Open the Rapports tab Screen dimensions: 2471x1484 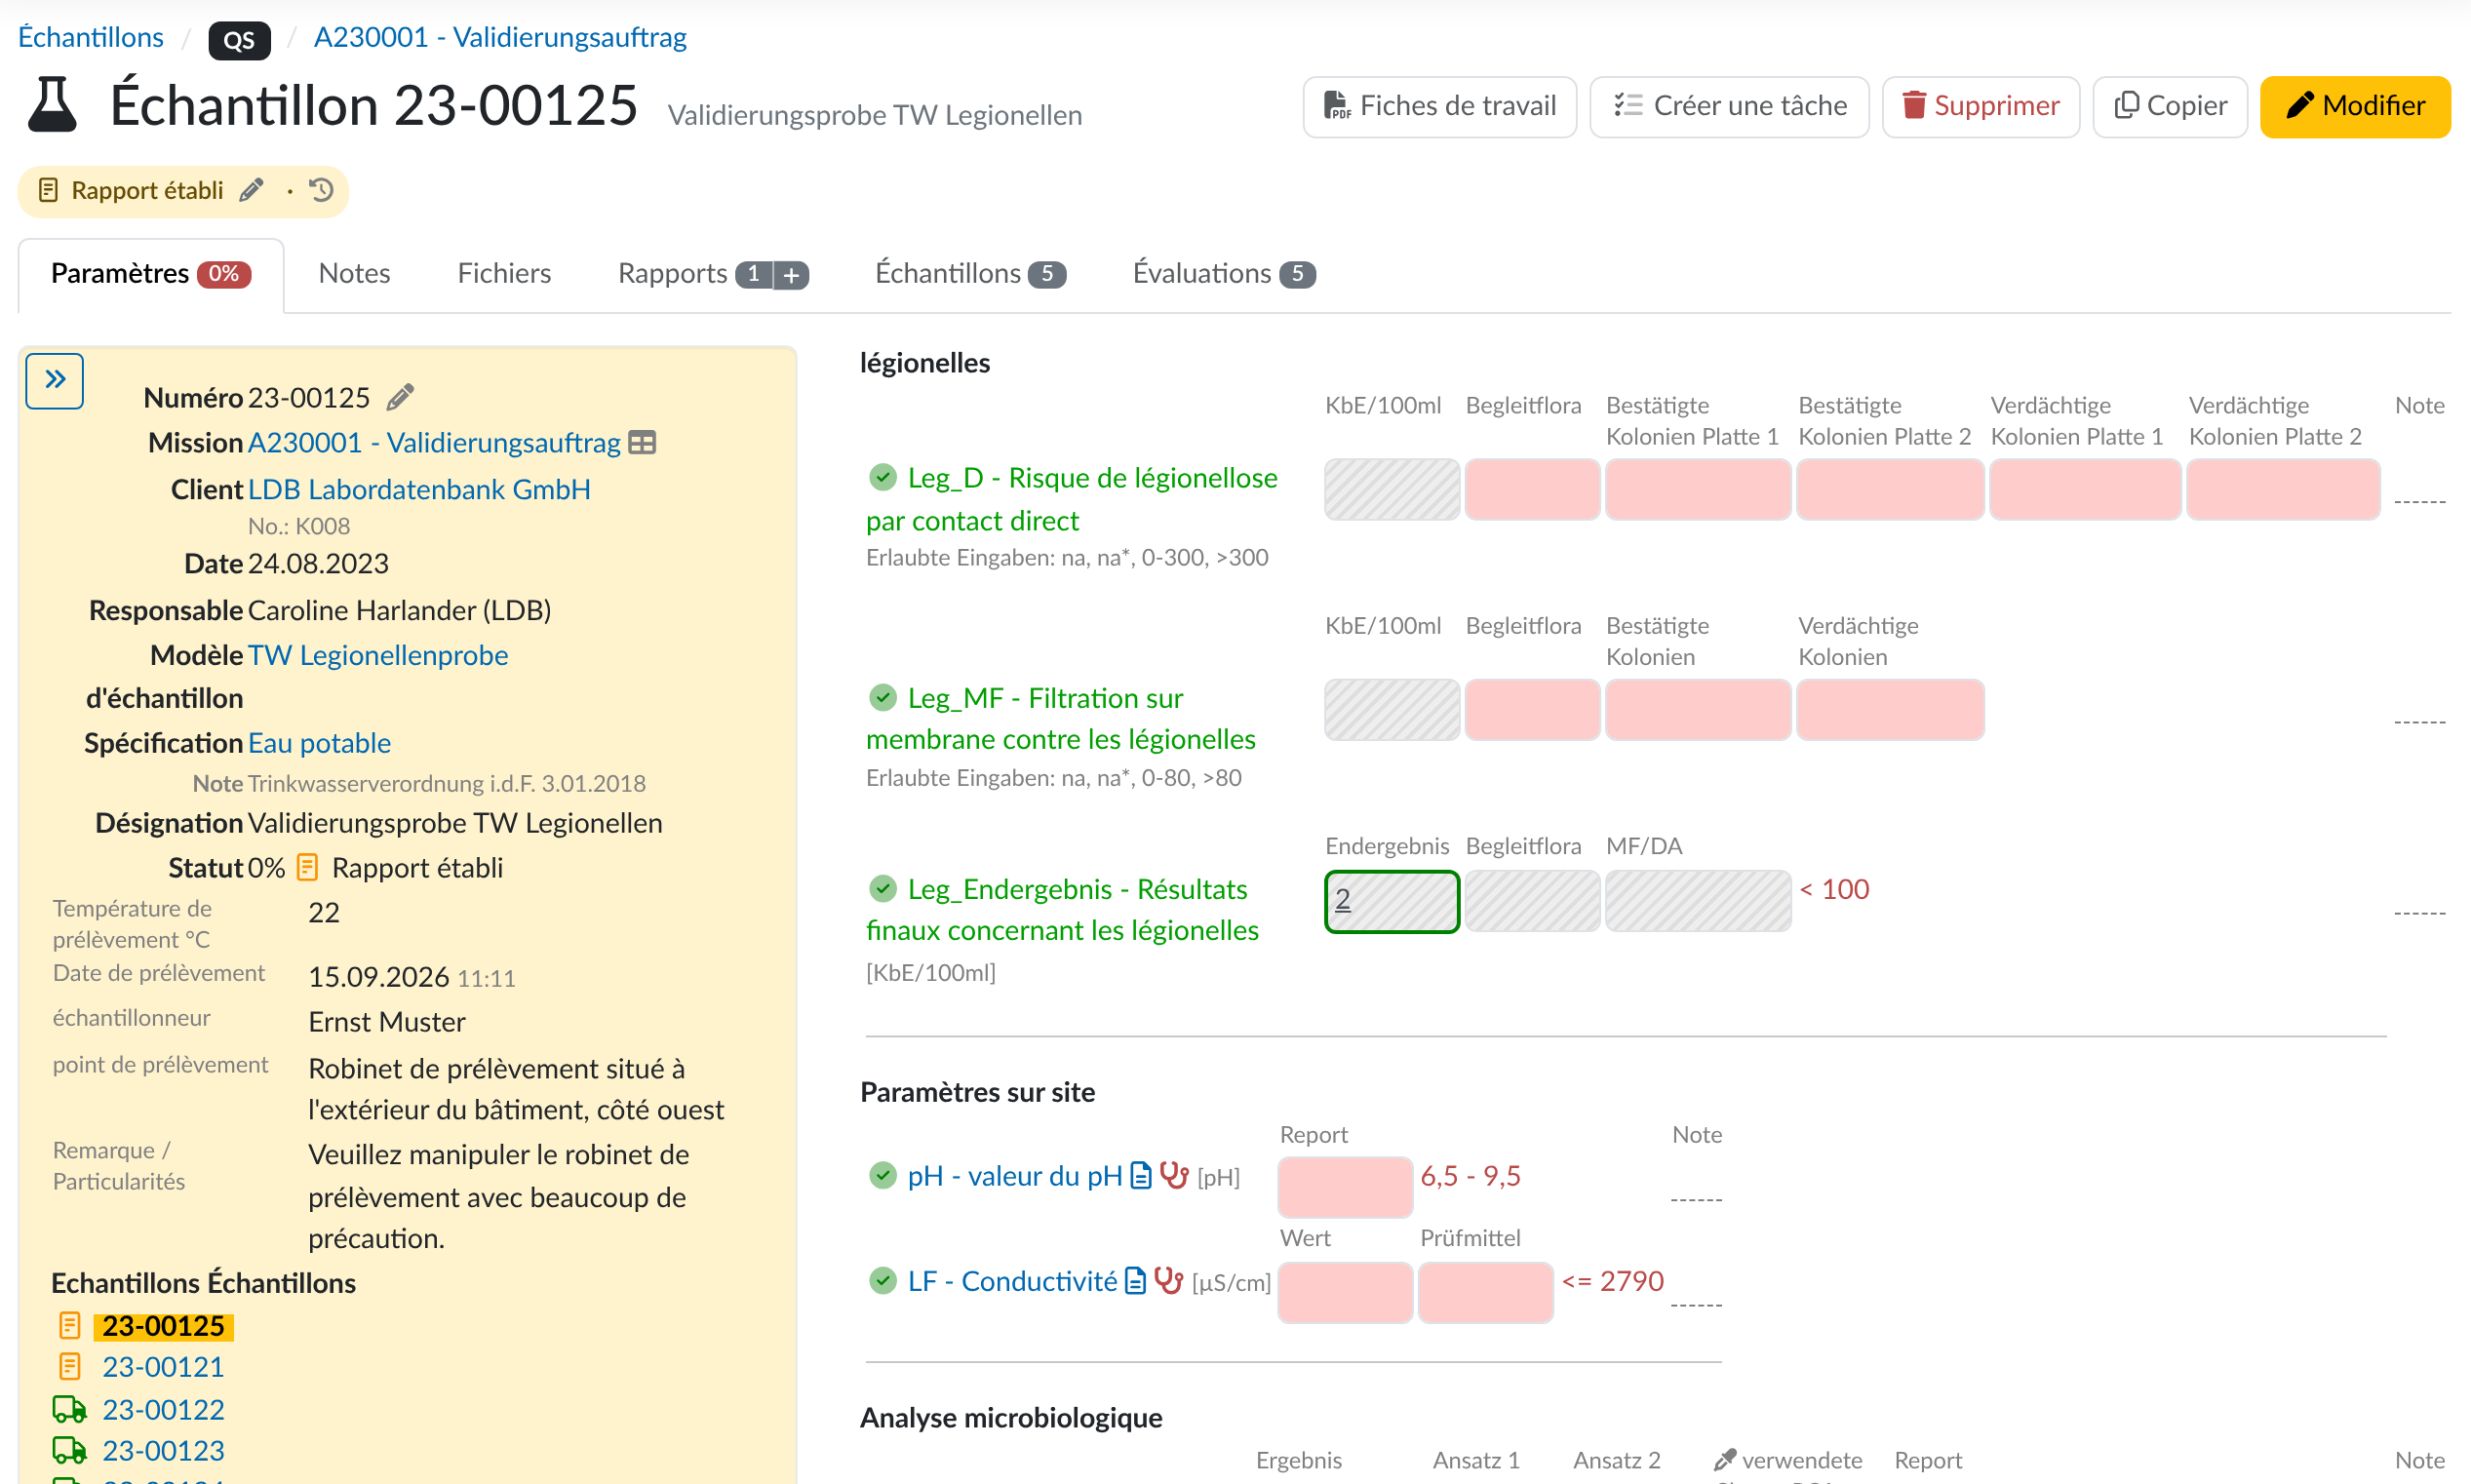coord(672,274)
